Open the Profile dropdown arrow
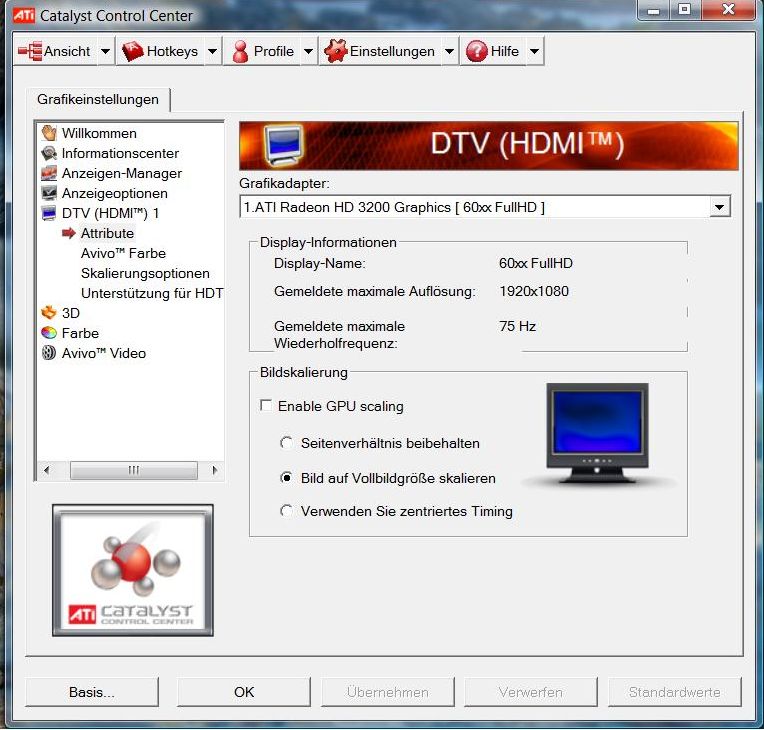The image size is (764, 730). (308, 51)
